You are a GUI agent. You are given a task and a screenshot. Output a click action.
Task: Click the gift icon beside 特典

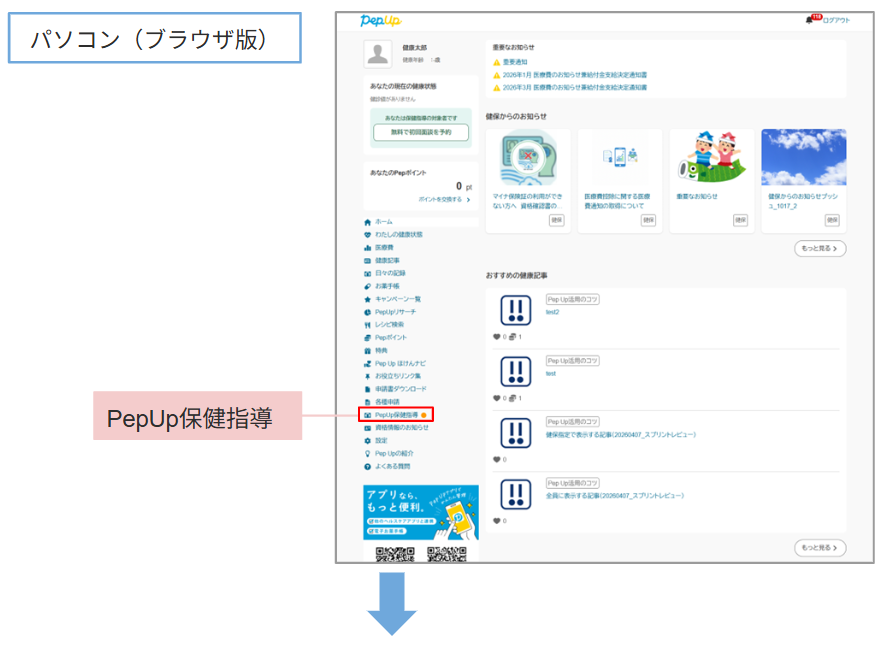point(367,351)
